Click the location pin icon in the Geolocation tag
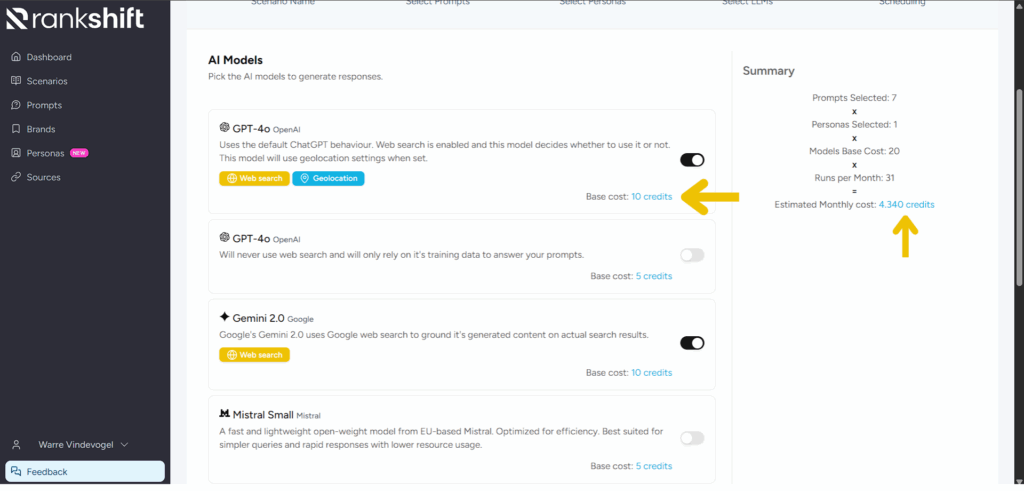Image resolution: width=1024 pixels, height=491 pixels. pos(304,178)
